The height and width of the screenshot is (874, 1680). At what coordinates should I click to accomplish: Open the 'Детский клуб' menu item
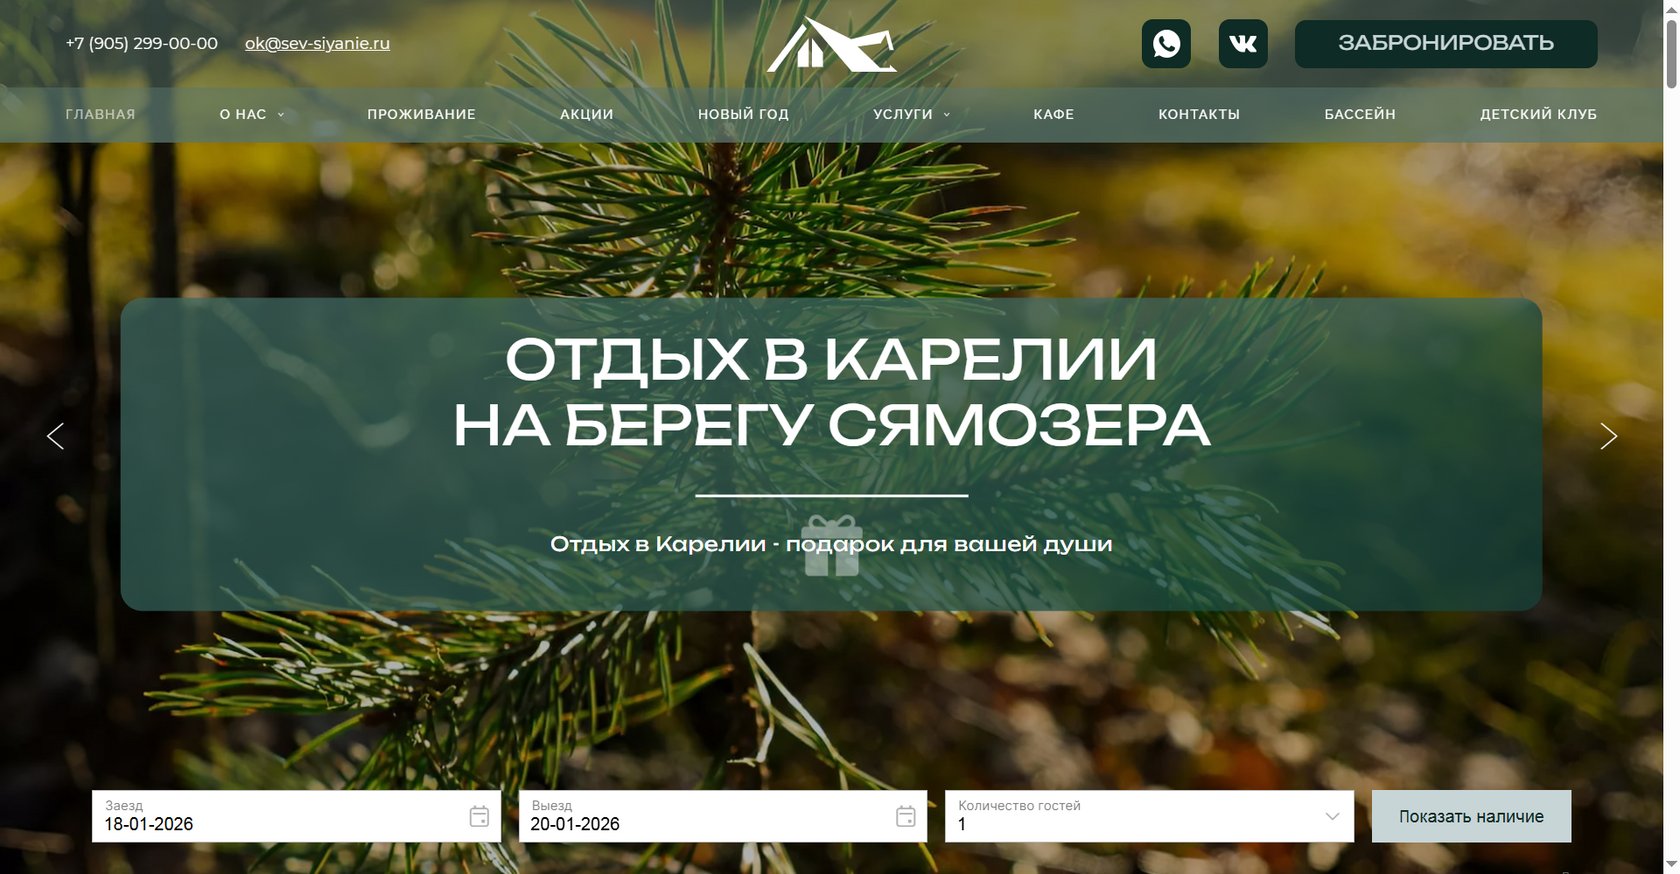point(1538,114)
